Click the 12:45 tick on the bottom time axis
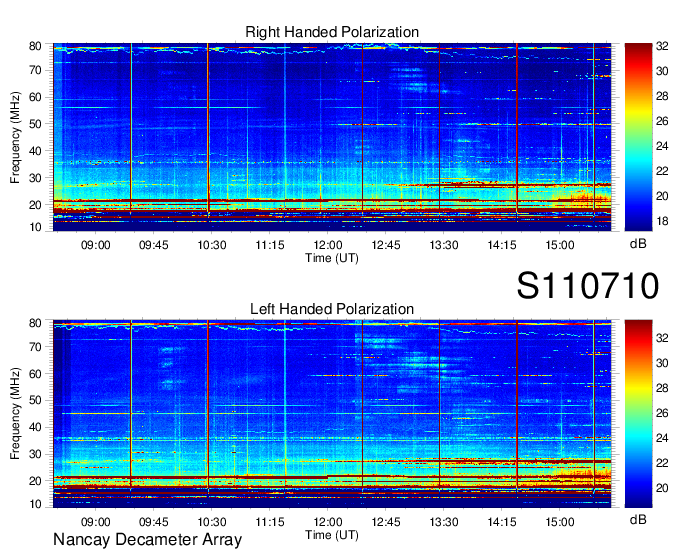The width and height of the screenshot is (680, 552). tap(386, 522)
